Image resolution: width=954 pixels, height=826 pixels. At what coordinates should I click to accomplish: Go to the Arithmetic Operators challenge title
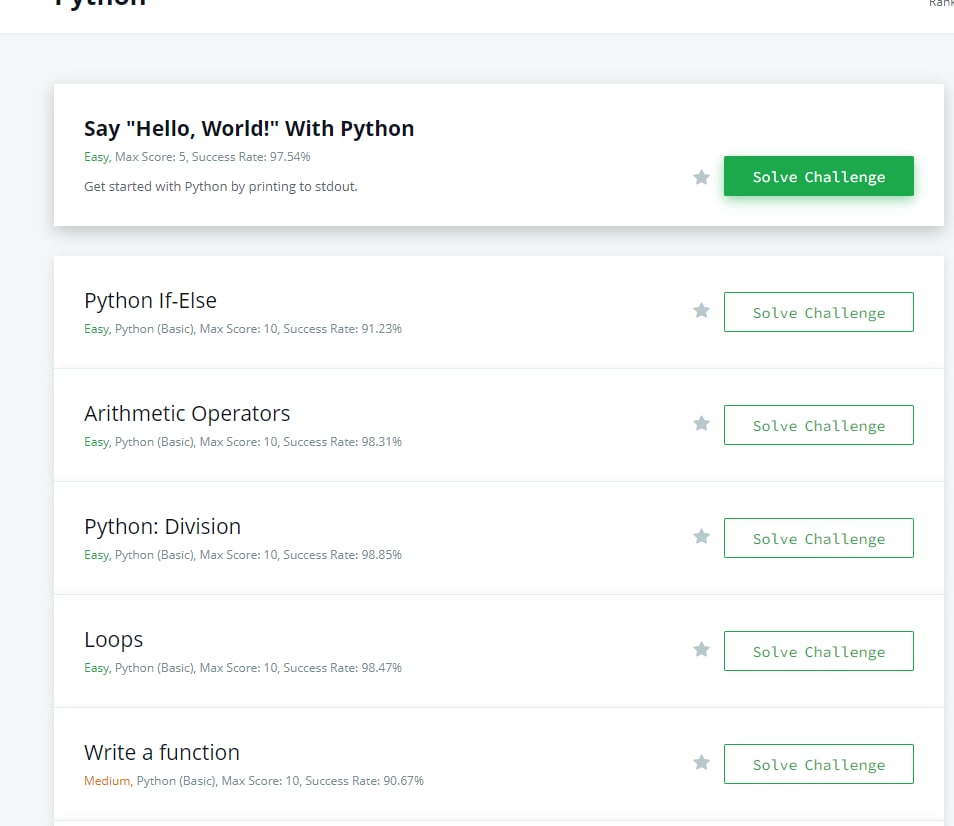[x=187, y=414]
